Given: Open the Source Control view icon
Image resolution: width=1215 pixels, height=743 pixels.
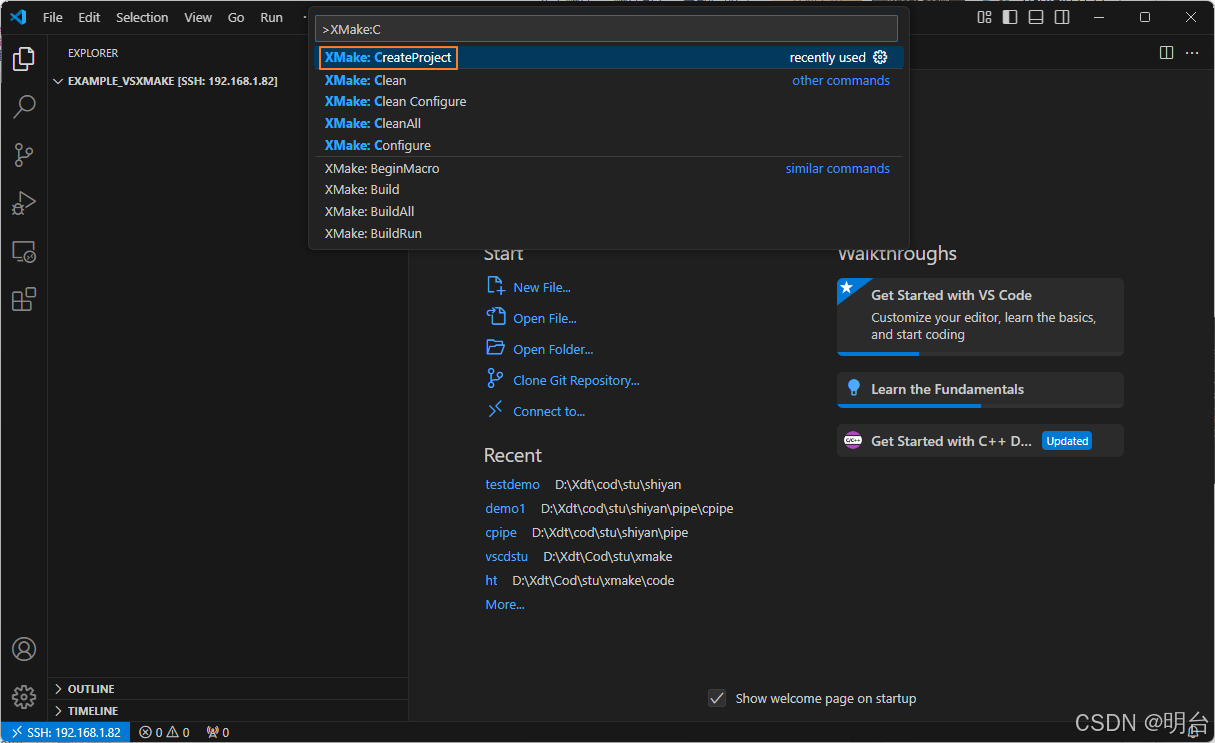Looking at the screenshot, I should (x=24, y=155).
